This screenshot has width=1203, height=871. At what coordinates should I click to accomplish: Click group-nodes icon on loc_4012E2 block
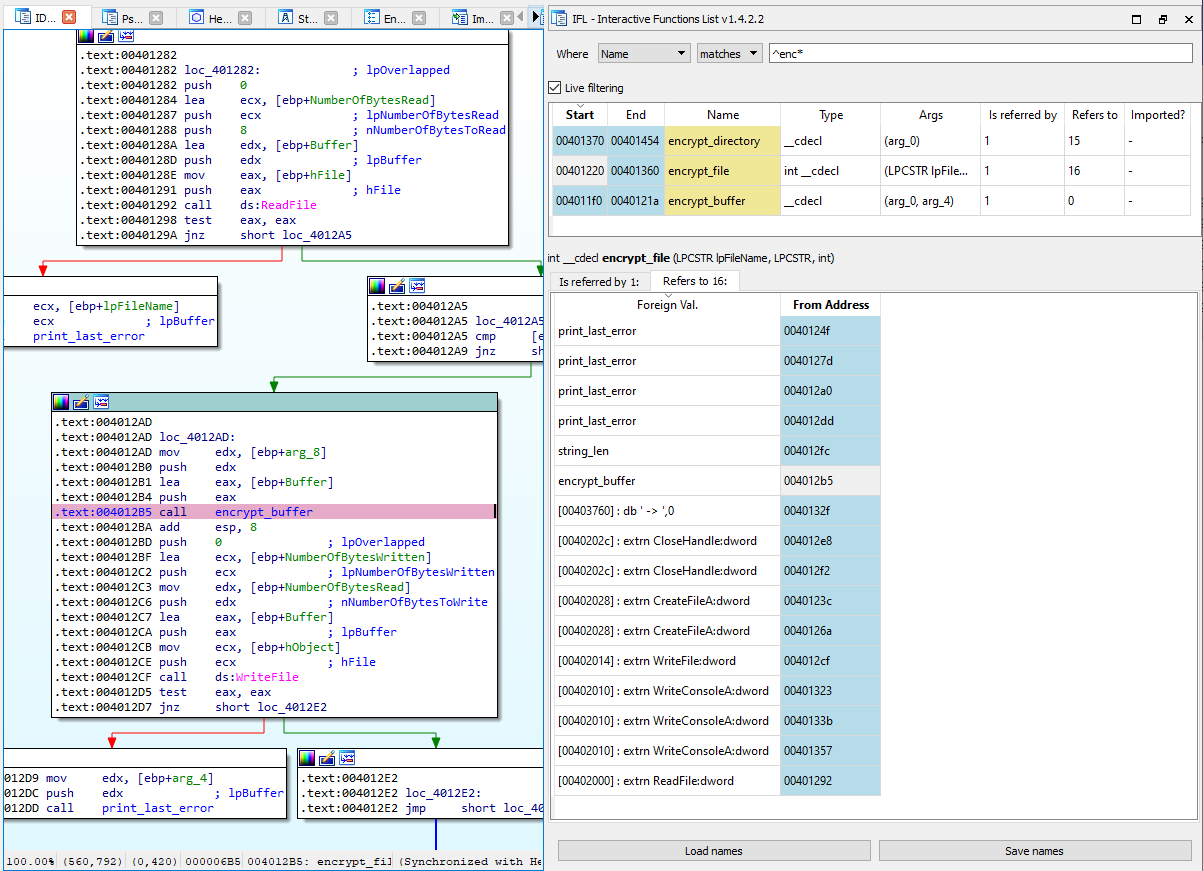(347, 758)
